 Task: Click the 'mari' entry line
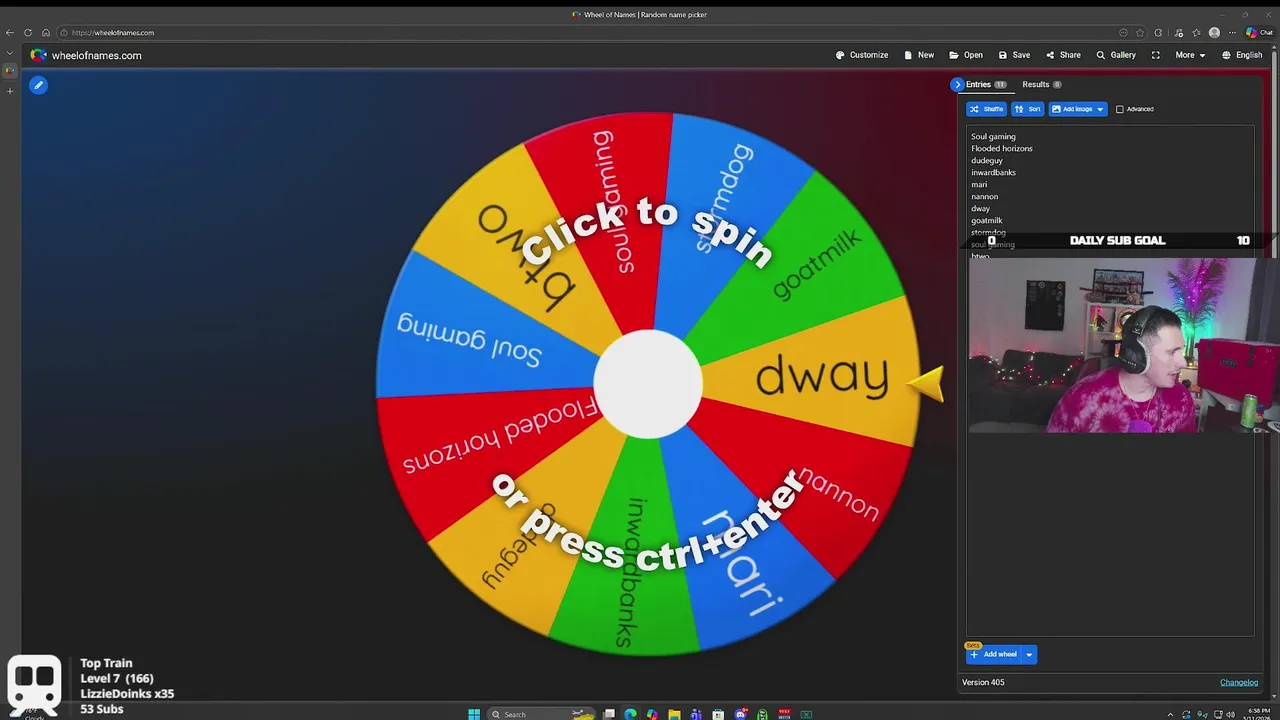click(x=979, y=184)
